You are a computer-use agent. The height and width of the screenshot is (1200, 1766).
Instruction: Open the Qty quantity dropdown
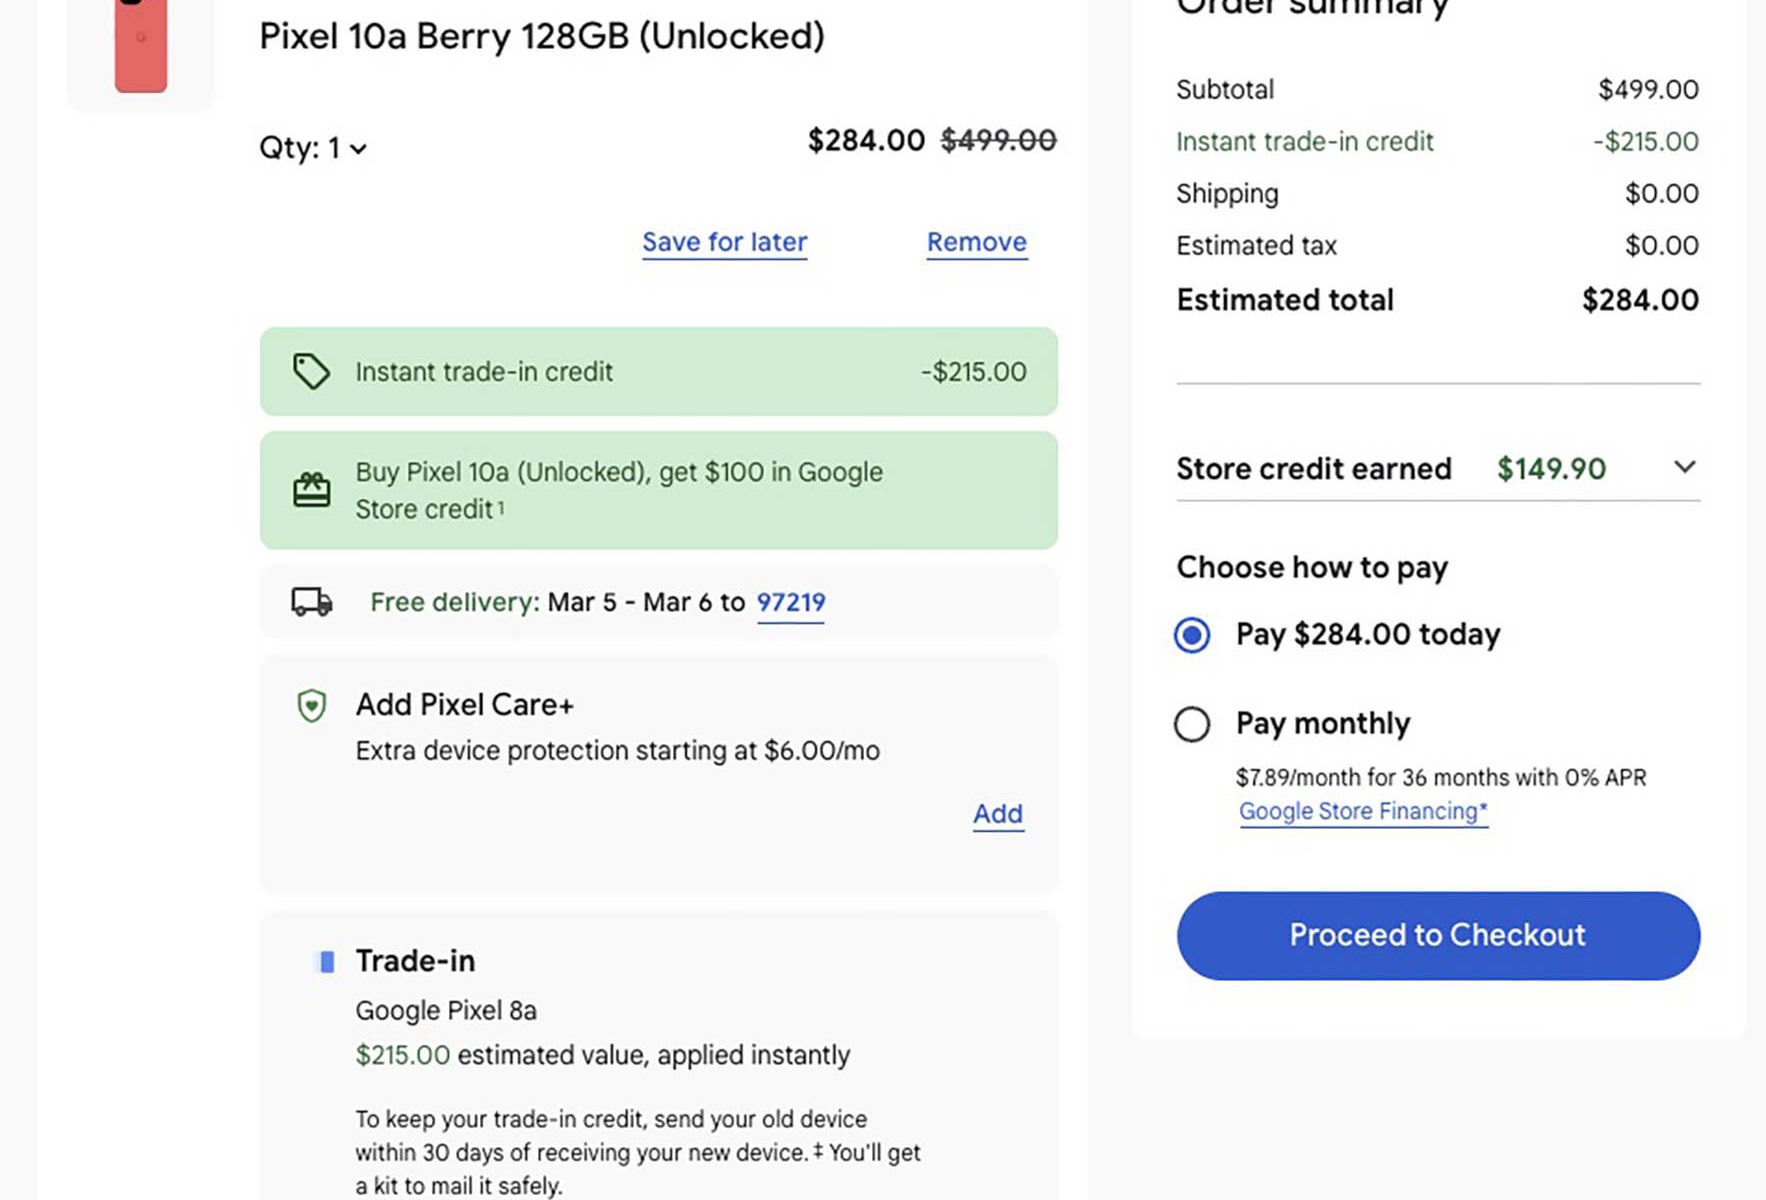[314, 148]
